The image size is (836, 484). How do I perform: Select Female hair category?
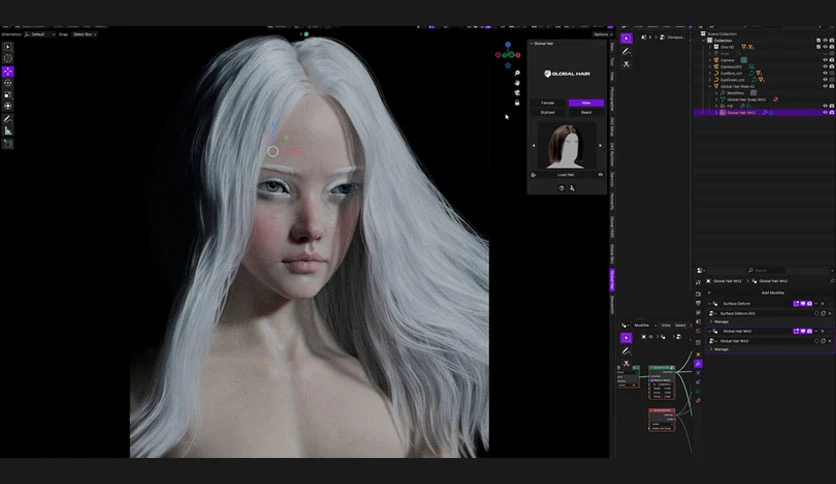click(548, 103)
